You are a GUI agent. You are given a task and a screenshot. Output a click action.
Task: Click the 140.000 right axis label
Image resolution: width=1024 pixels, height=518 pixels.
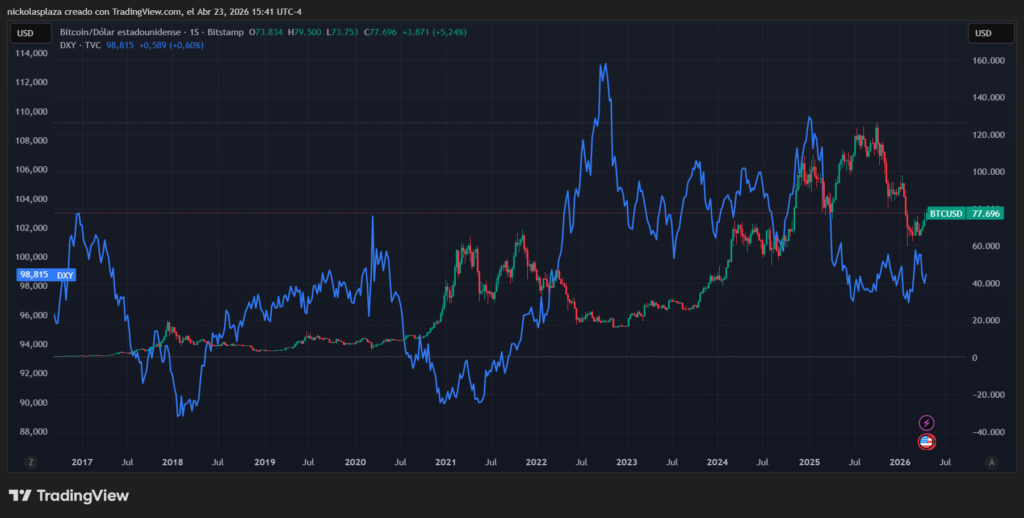[x=989, y=98]
